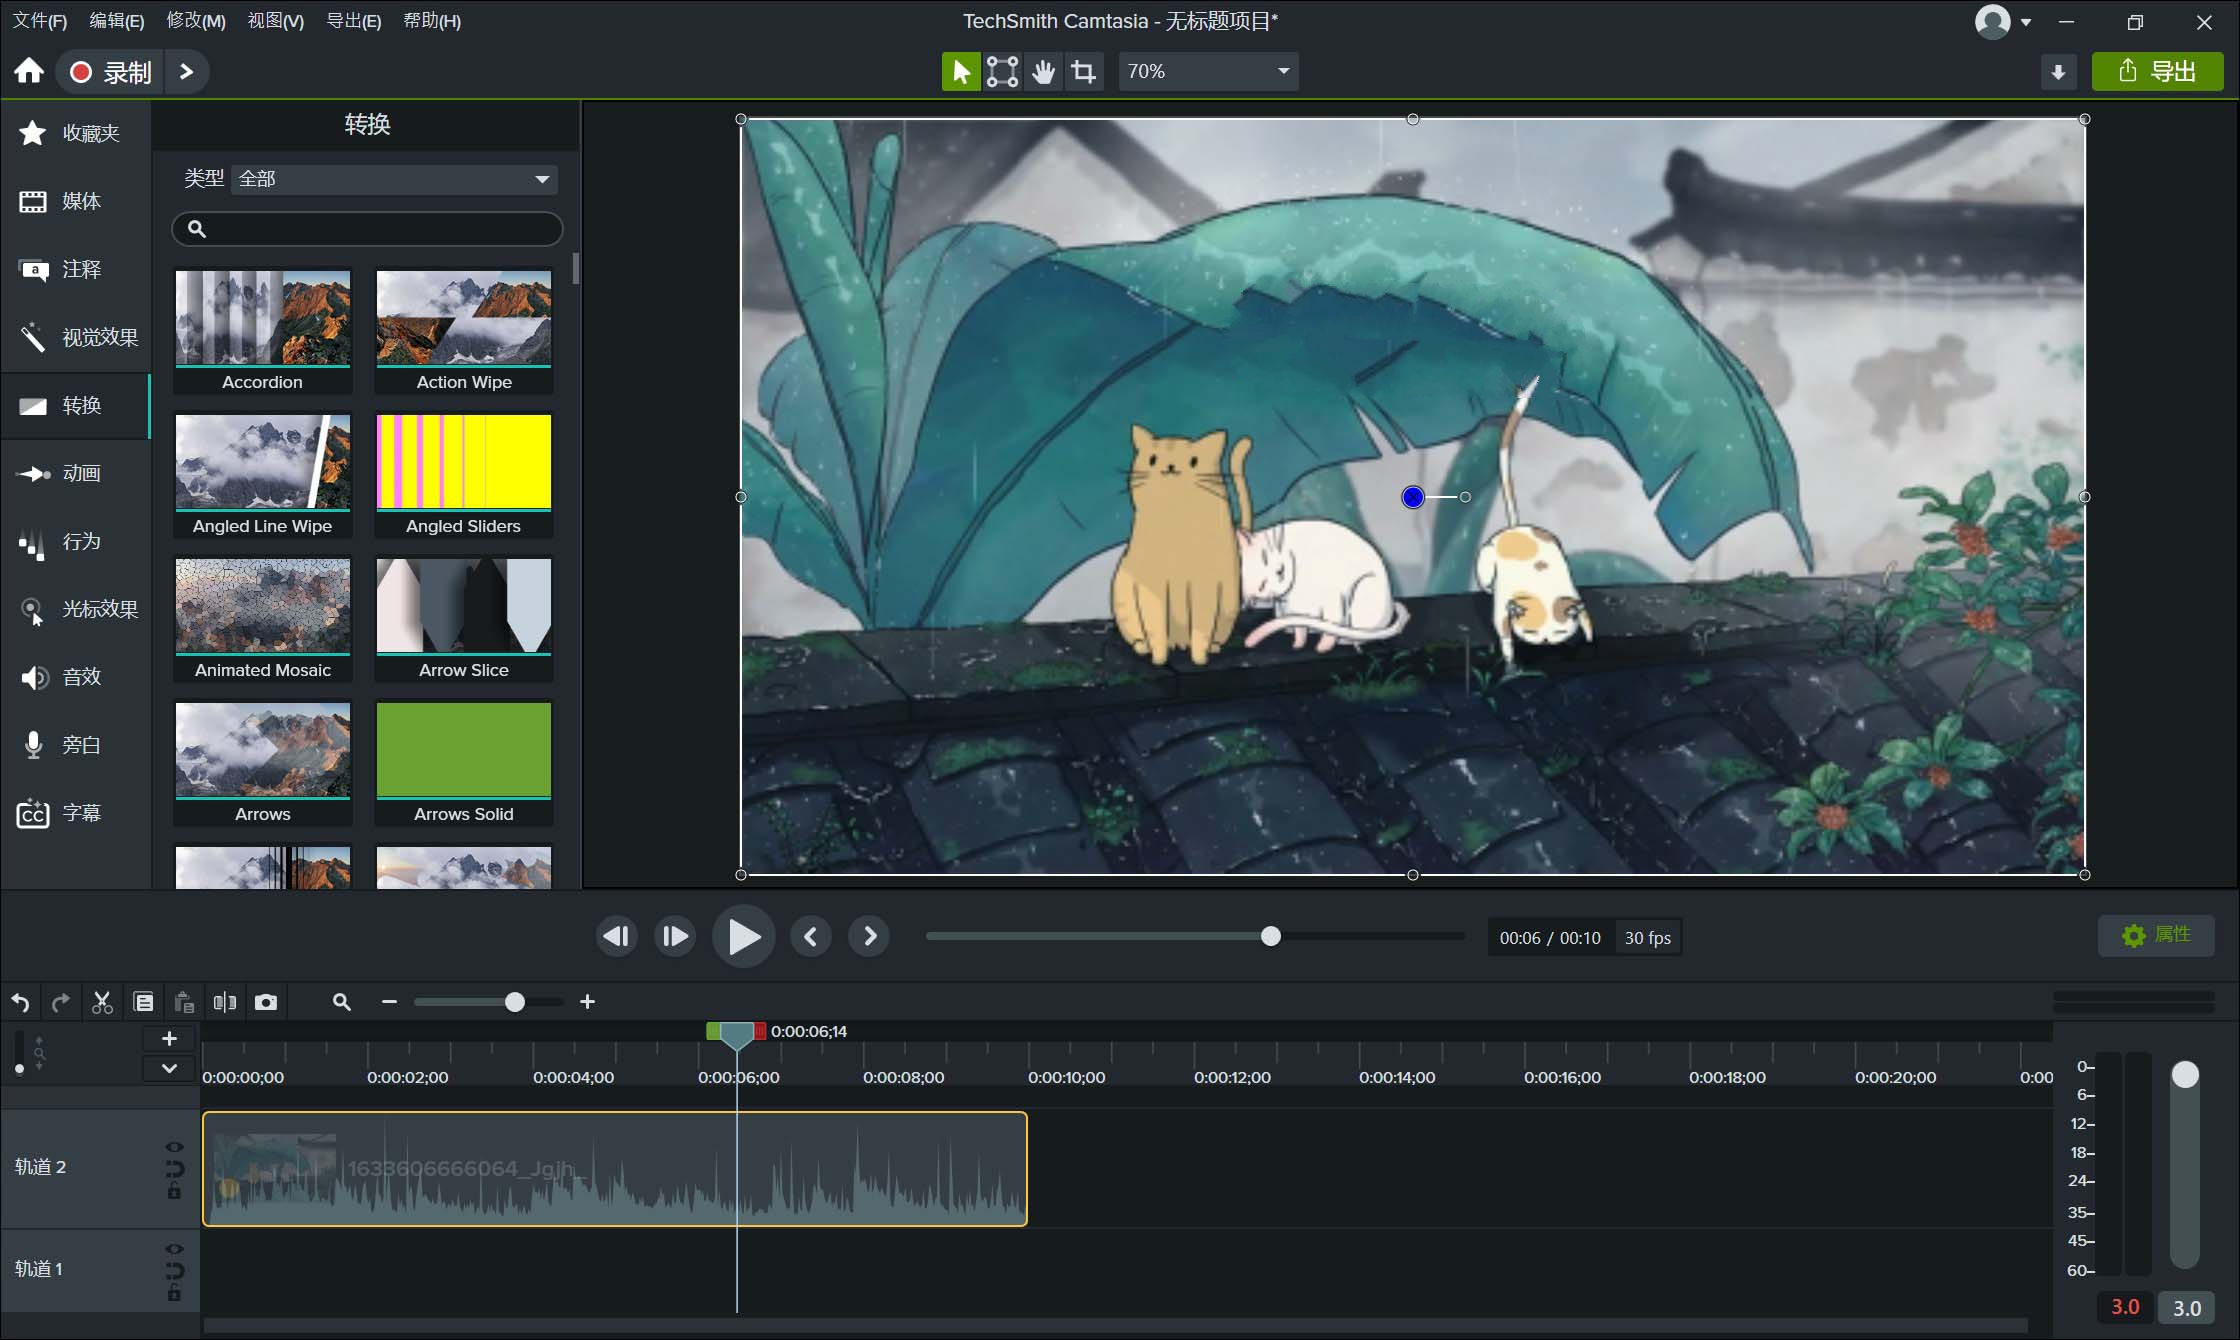This screenshot has width=2240, height=1340.
Task: Step forward one frame
Action: click(675, 937)
